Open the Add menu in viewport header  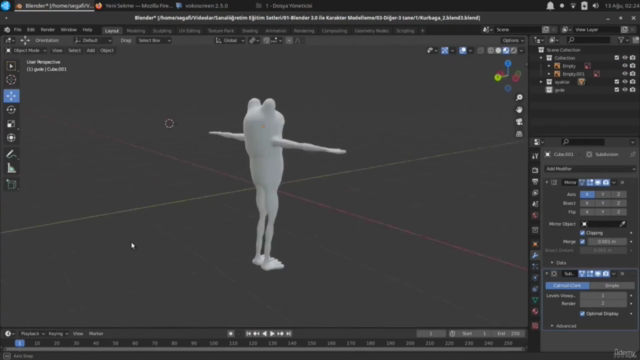pos(91,50)
